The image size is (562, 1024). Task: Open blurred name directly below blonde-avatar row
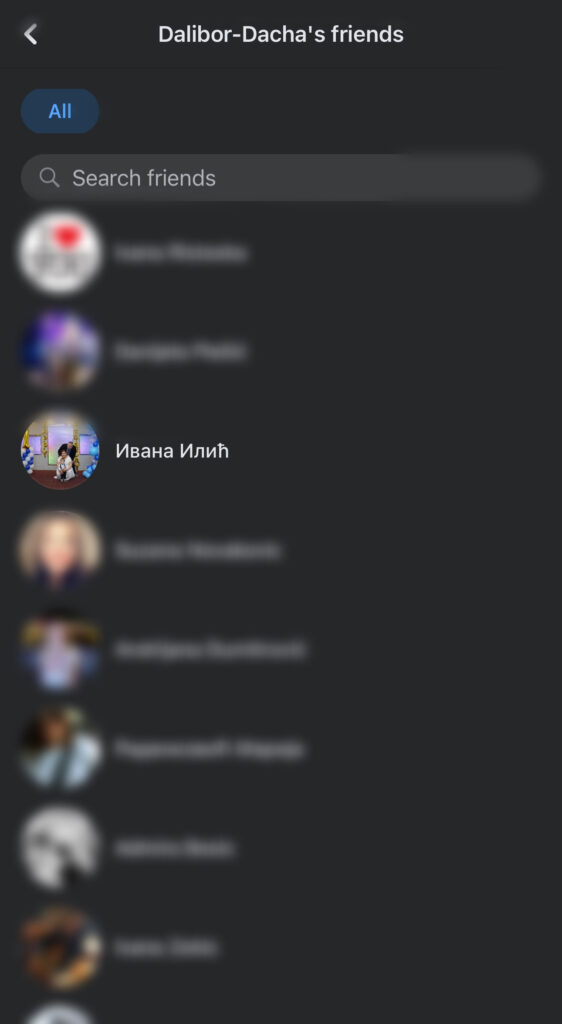(x=210, y=650)
